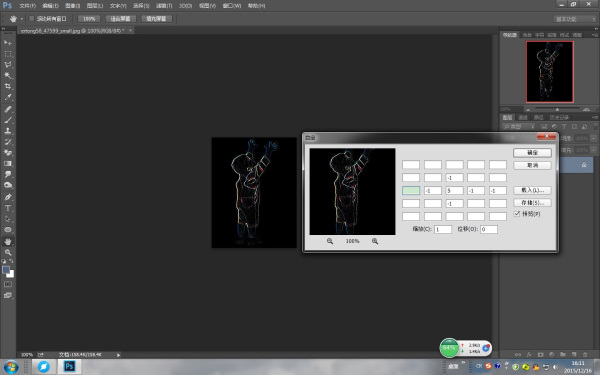The width and height of the screenshot is (600, 375).
Task: Toggle shape layer filter in Layers panel
Action: (x=574, y=127)
